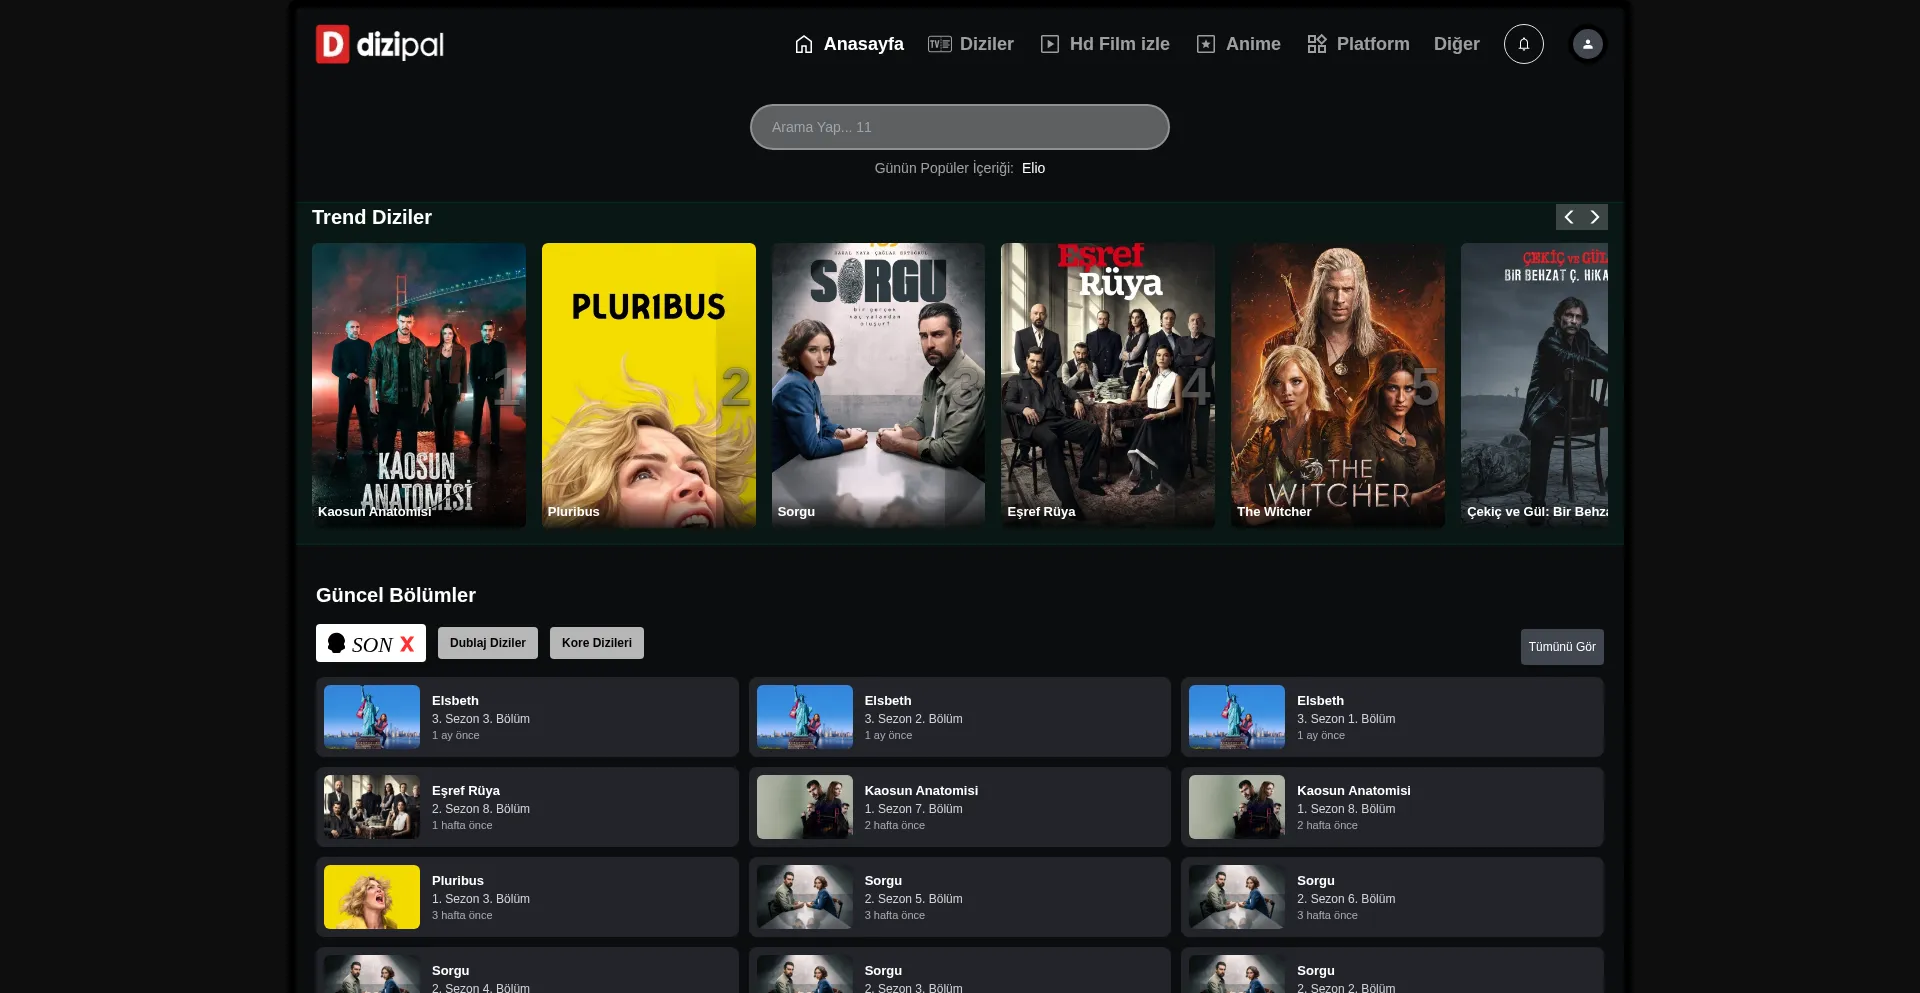Click the Anasayfa home icon
The width and height of the screenshot is (1920, 993).
804,44
